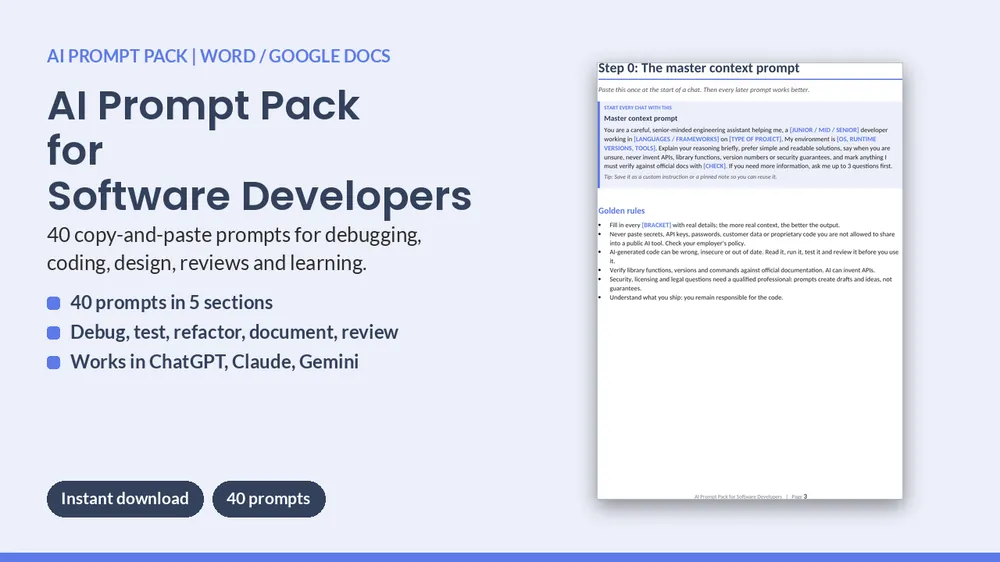The height and width of the screenshot is (562, 1000).
Task: Click the 'START EVERY CHAT WITH THIS' label
Action: [638, 108]
